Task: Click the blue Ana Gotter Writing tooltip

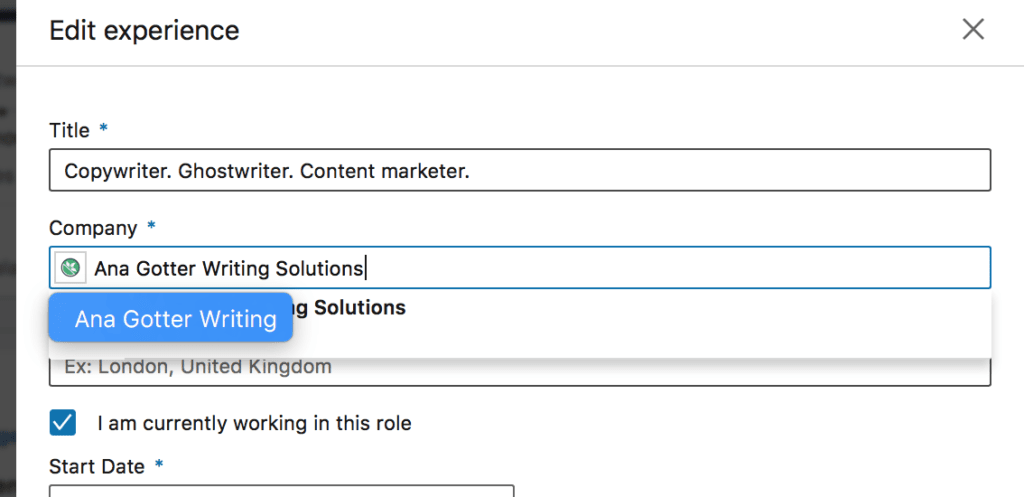Action: 170,317
